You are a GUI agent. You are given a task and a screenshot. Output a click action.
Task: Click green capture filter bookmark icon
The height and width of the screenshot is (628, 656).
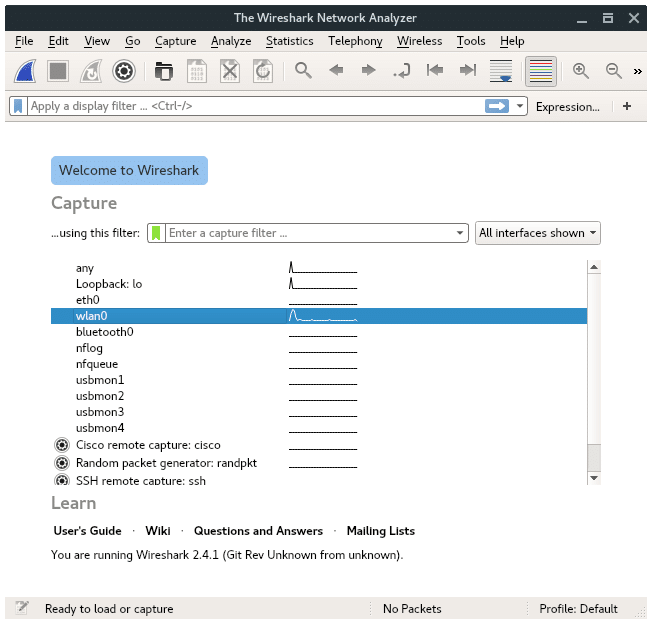156,233
